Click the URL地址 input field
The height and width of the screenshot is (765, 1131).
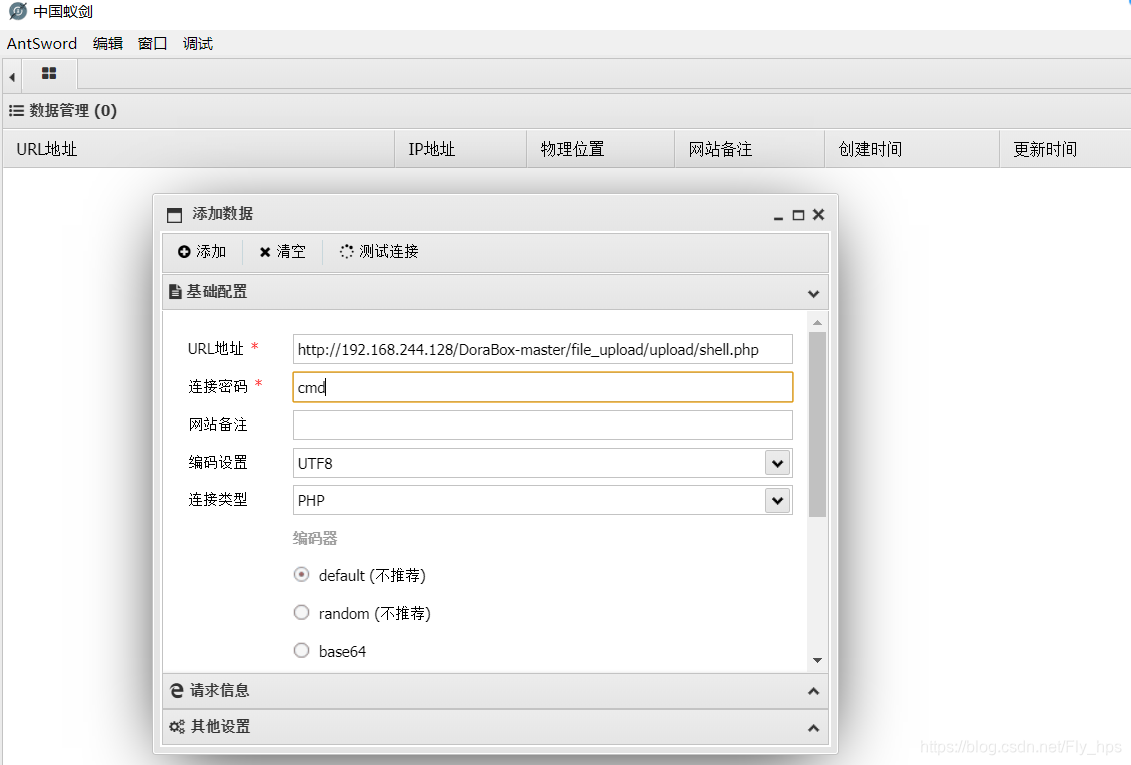click(542, 349)
